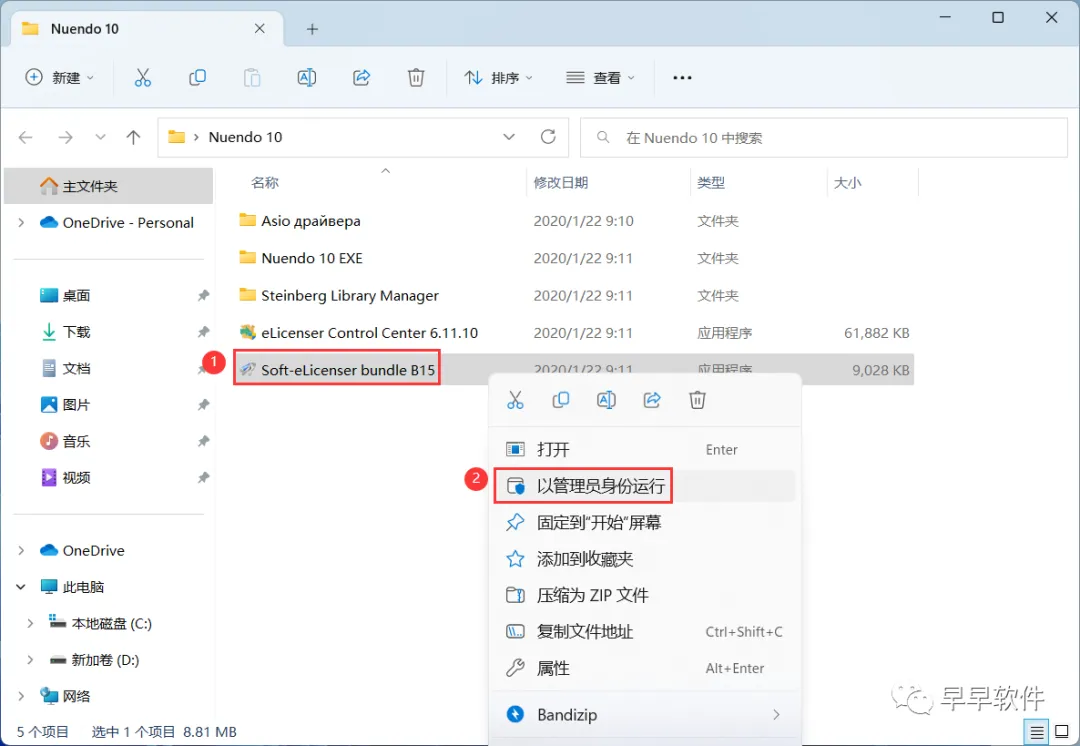
Task: Open a new tab with the plus button
Action: pyautogui.click(x=312, y=29)
